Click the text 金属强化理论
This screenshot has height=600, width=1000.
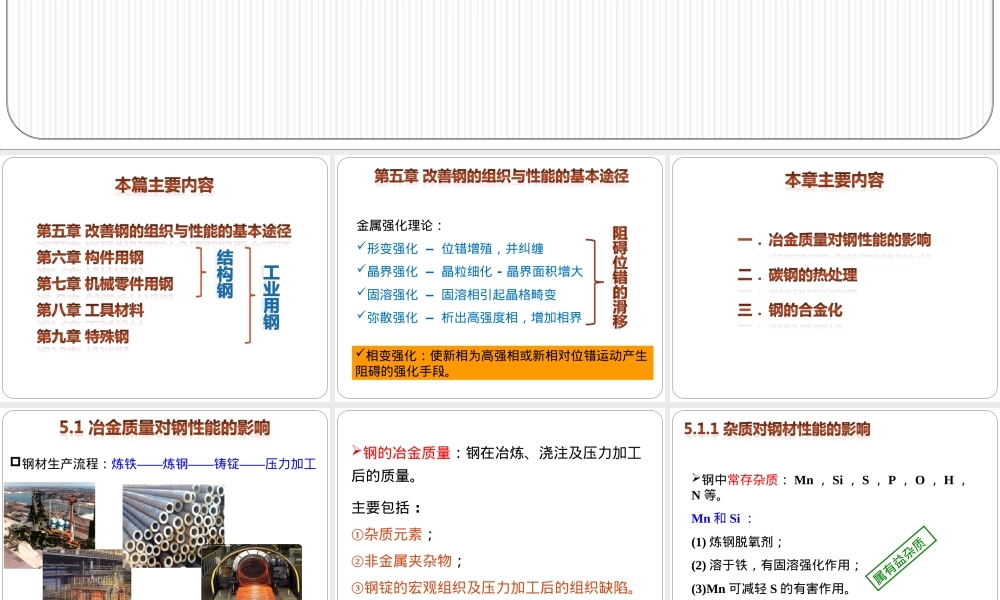tap(399, 225)
